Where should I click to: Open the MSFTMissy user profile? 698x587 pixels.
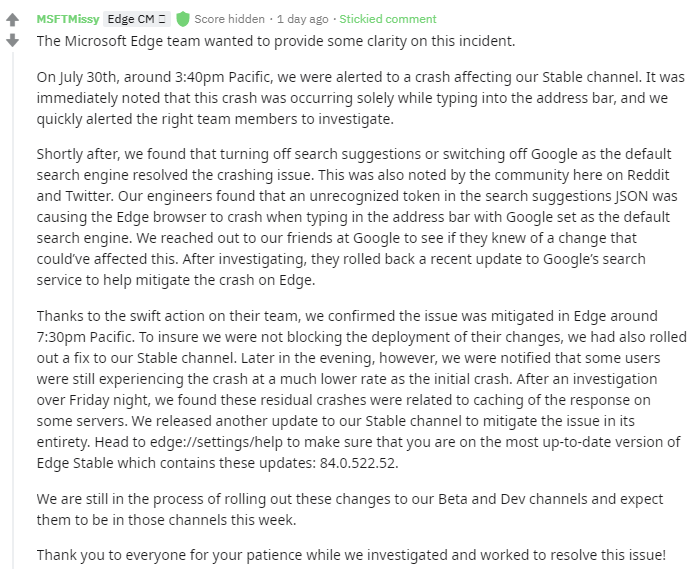pyautogui.click(x=66, y=19)
